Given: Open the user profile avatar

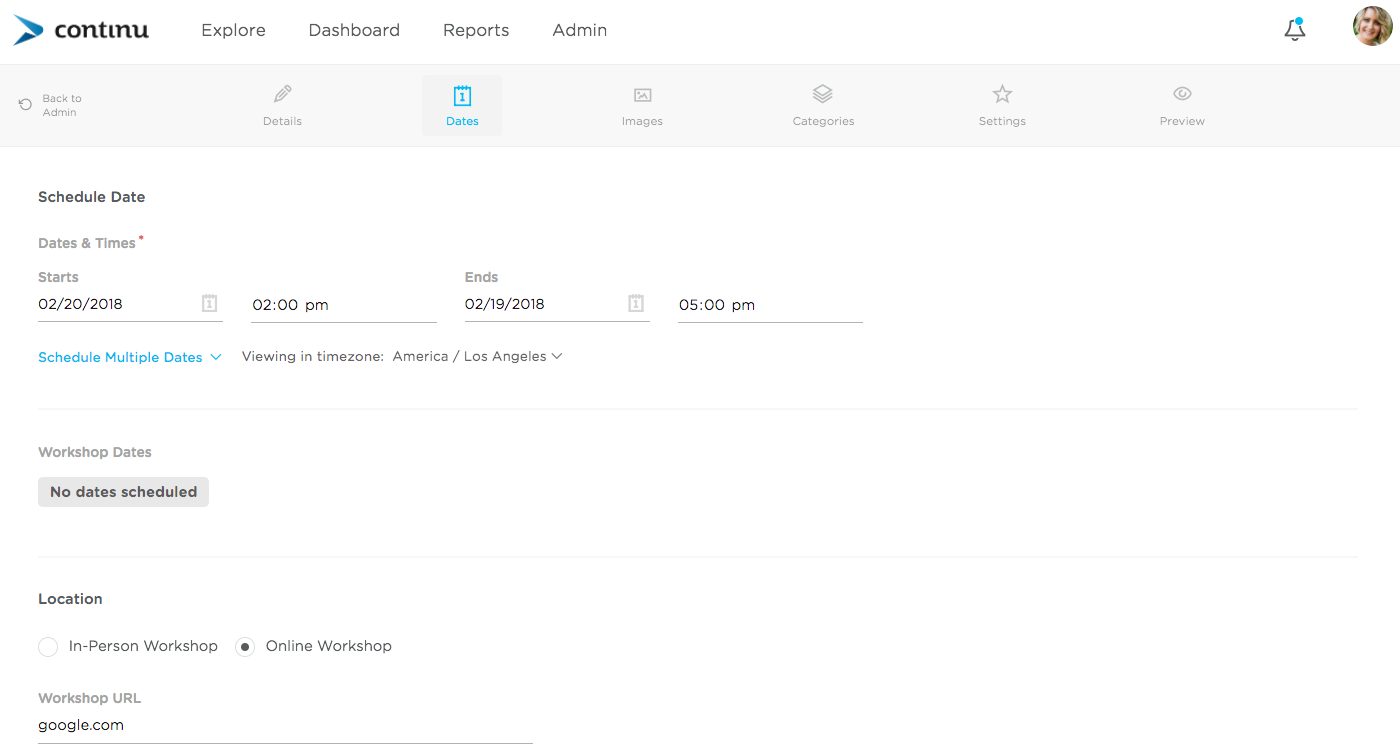Looking at the screenshot, I should pos(1372,26).
